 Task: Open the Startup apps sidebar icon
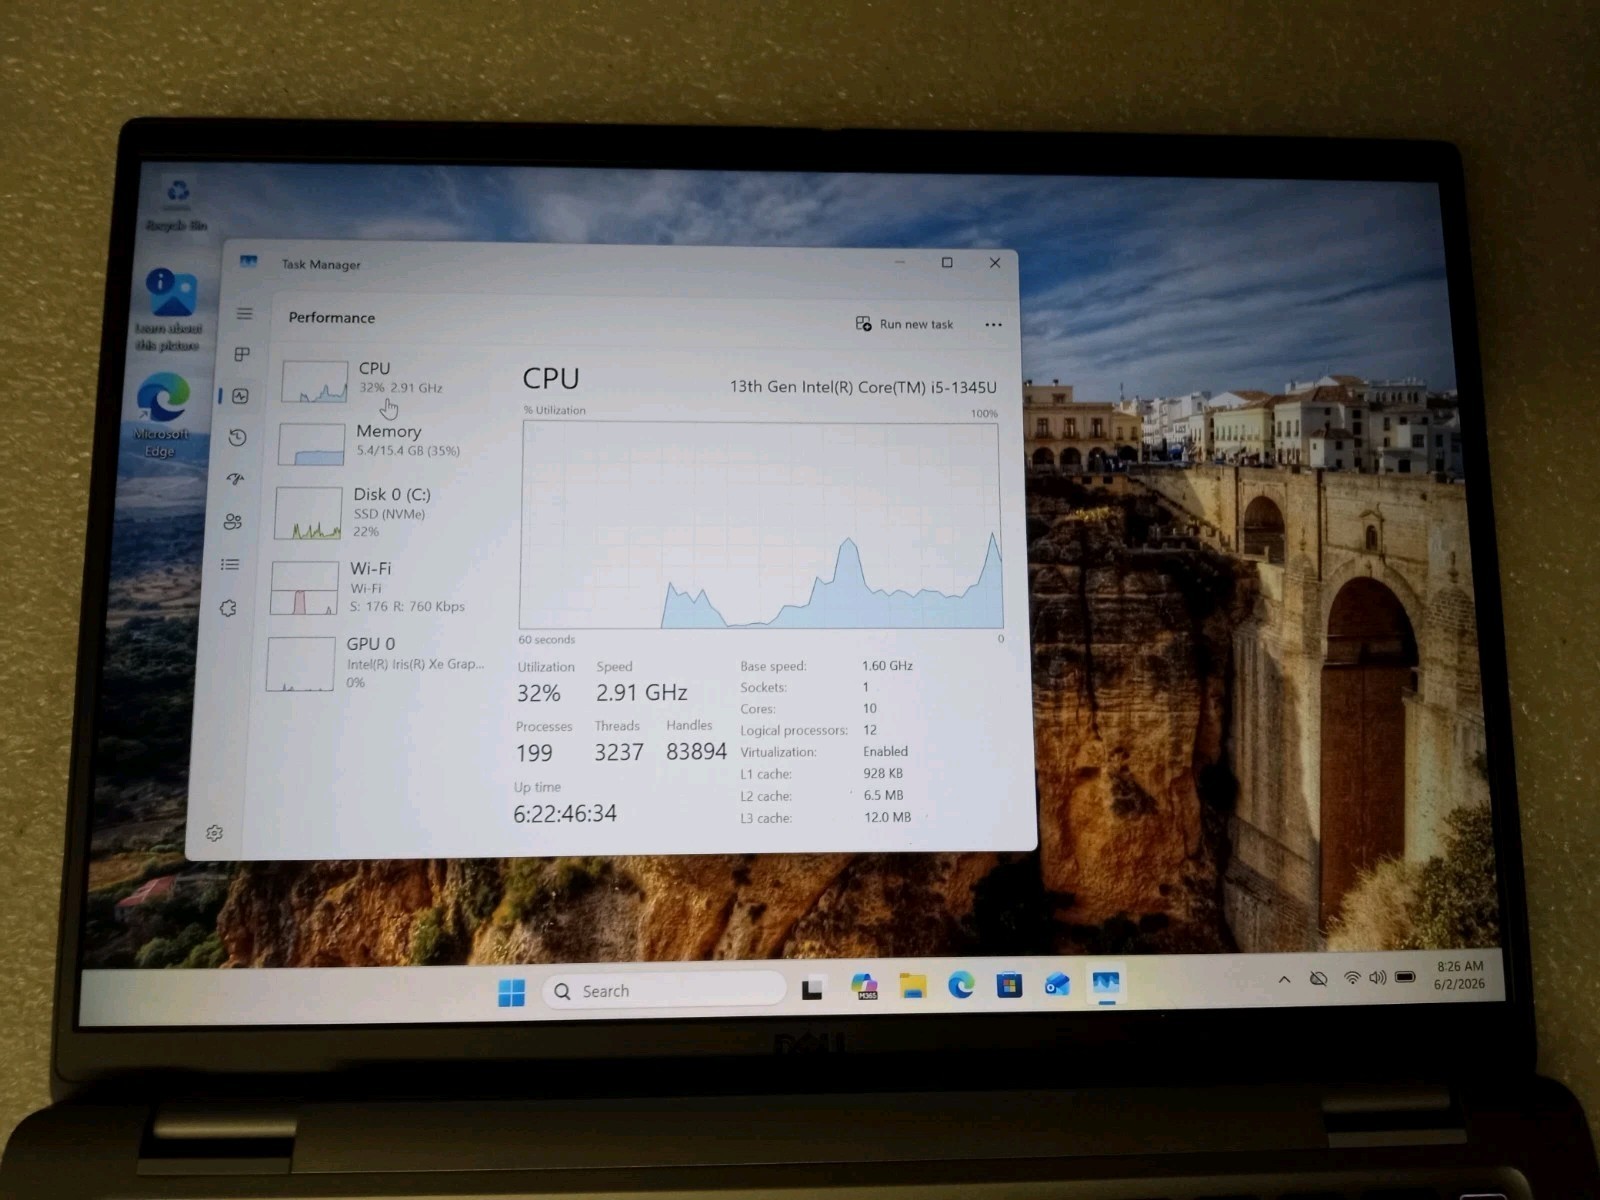236,479
